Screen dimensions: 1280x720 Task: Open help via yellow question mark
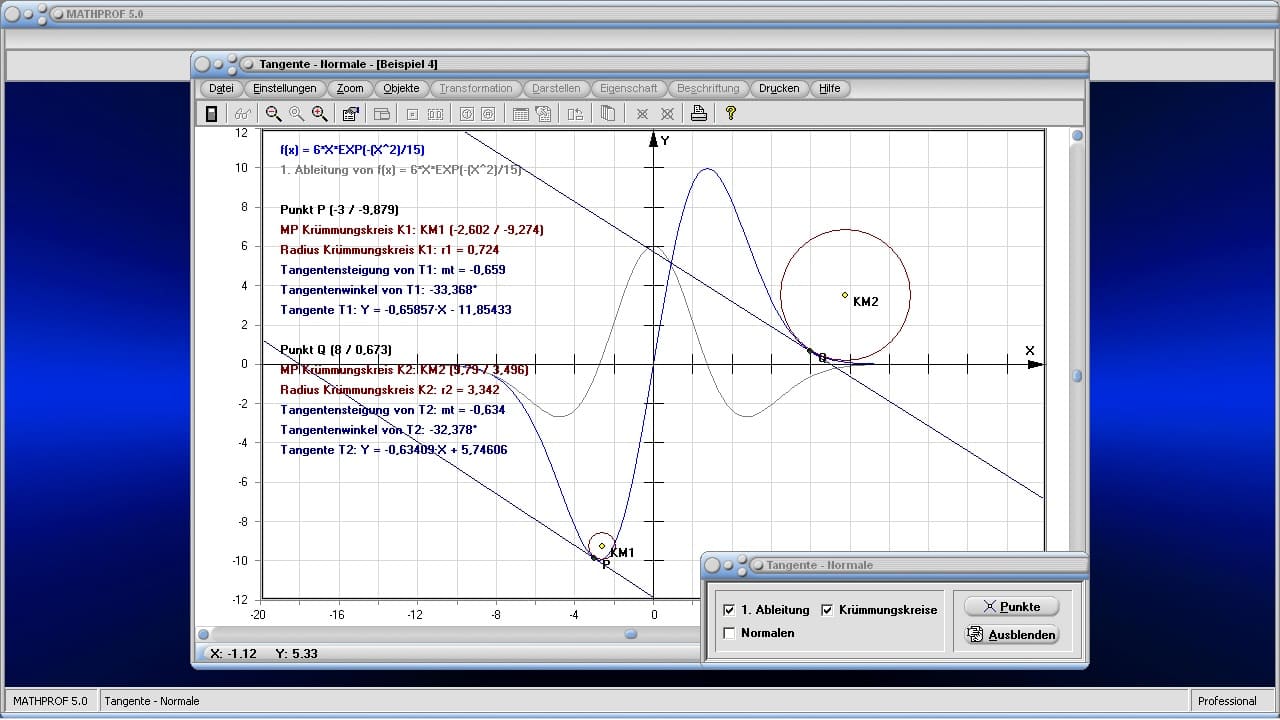(731, 114)
